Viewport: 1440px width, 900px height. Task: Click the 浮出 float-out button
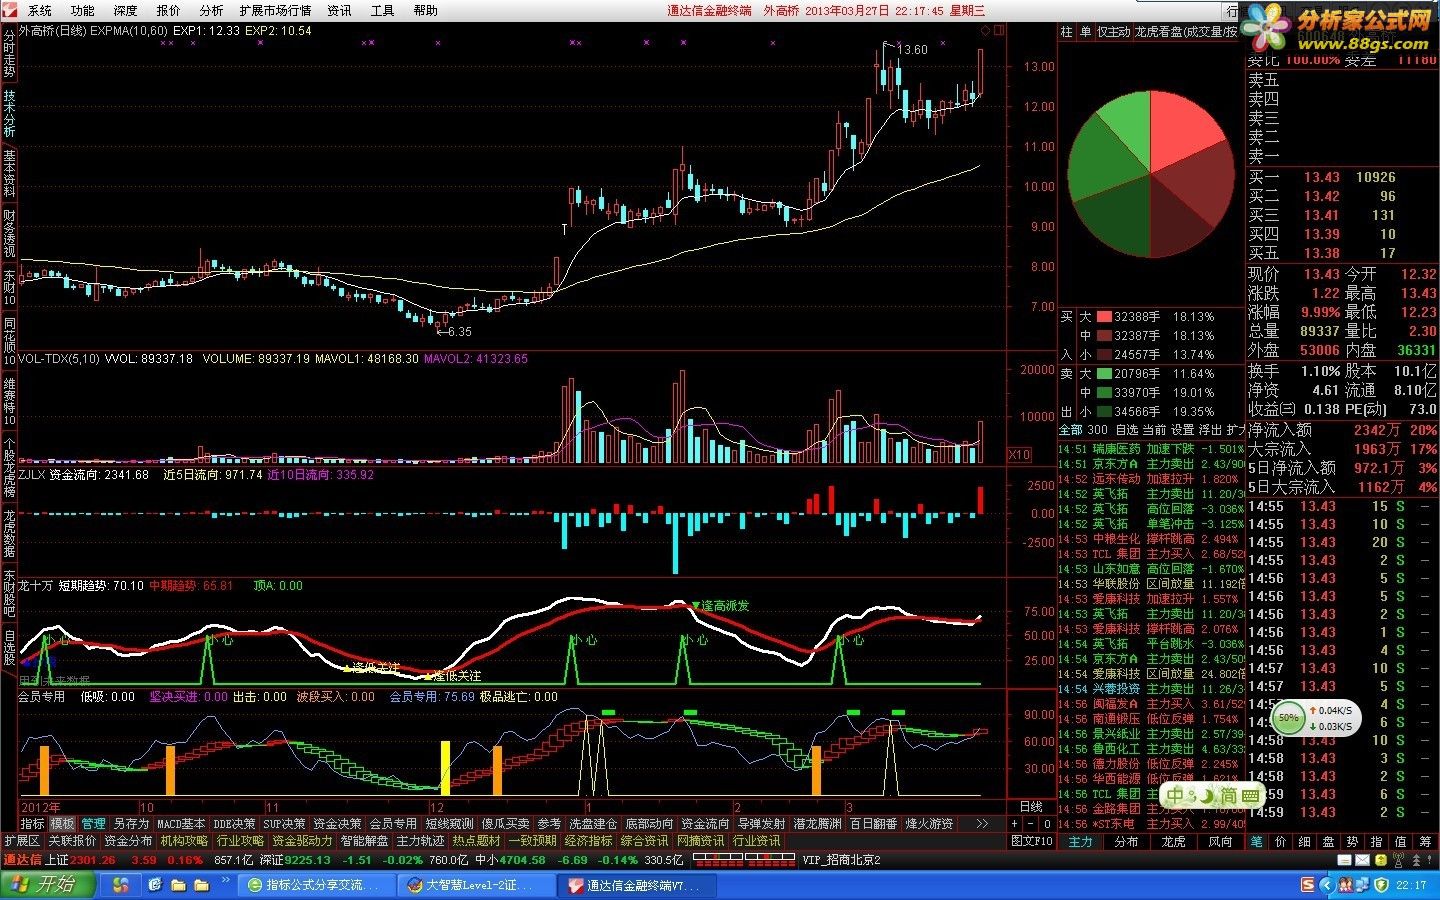[x=1210, y=430]
